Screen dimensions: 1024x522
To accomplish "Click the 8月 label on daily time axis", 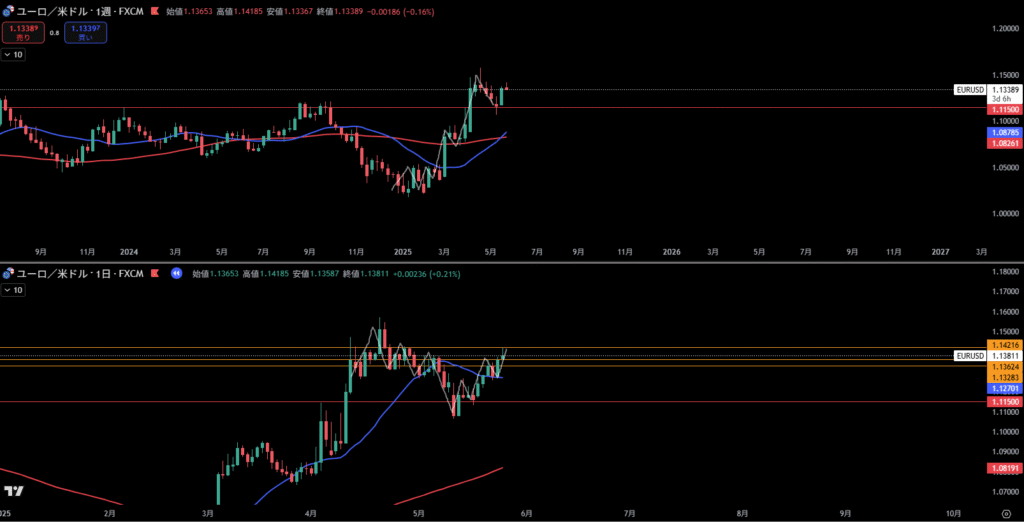I will tap(742, 514).
